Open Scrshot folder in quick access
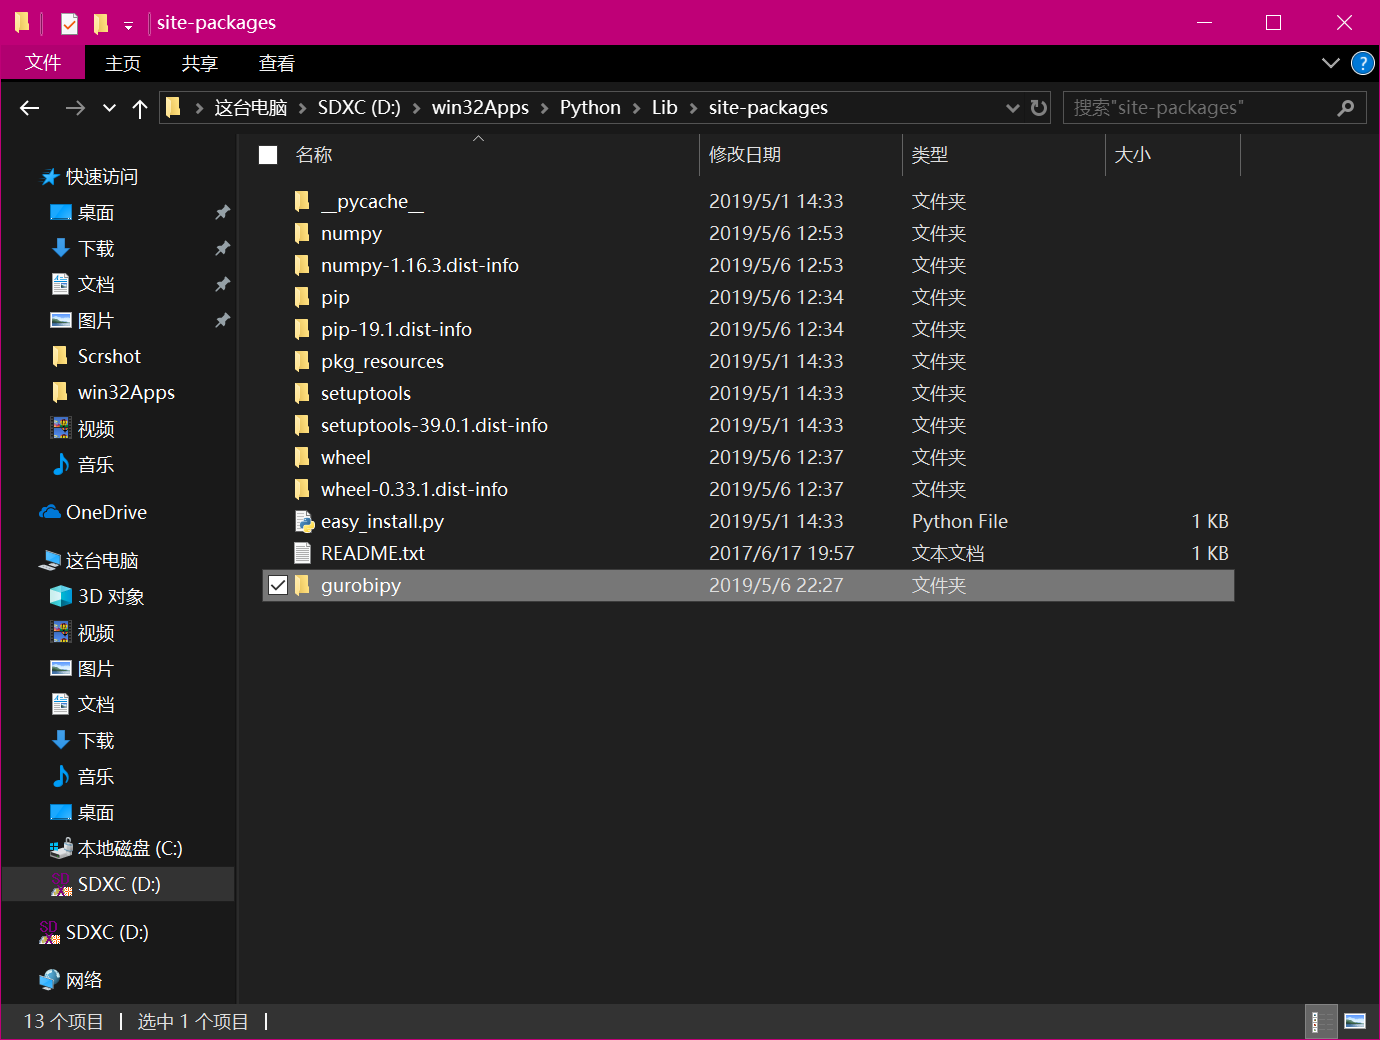 pyautogui.click(x=109, y=357)
